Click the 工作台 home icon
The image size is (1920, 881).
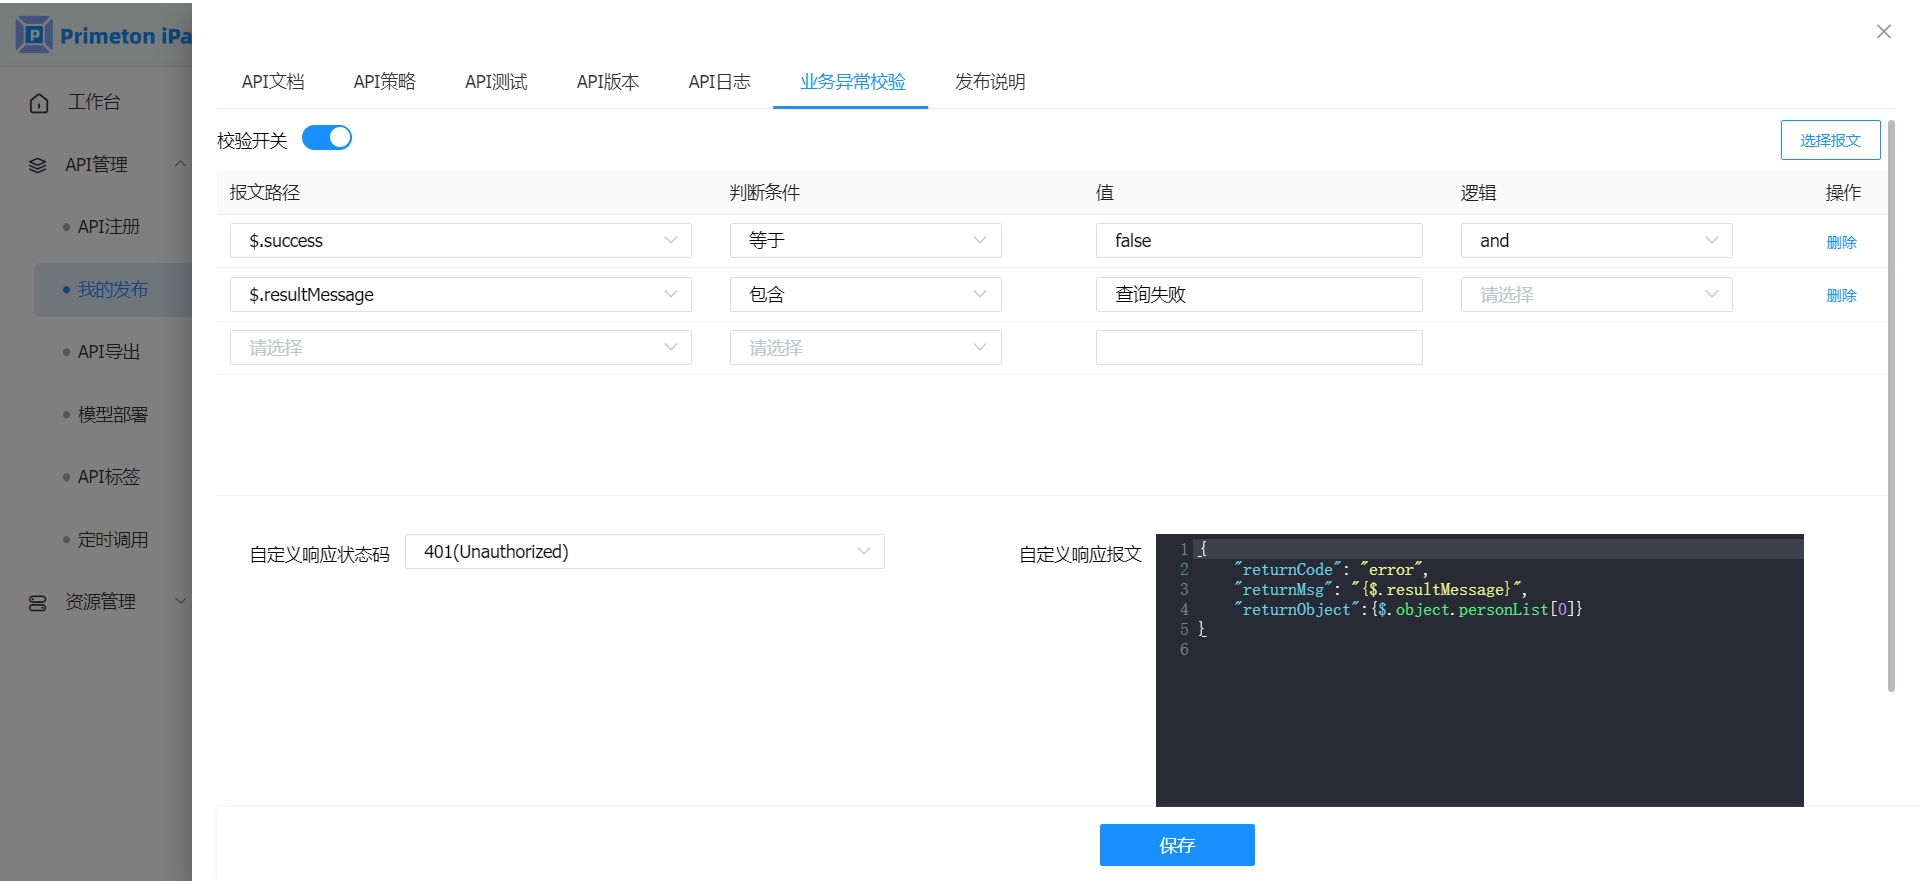39,103
